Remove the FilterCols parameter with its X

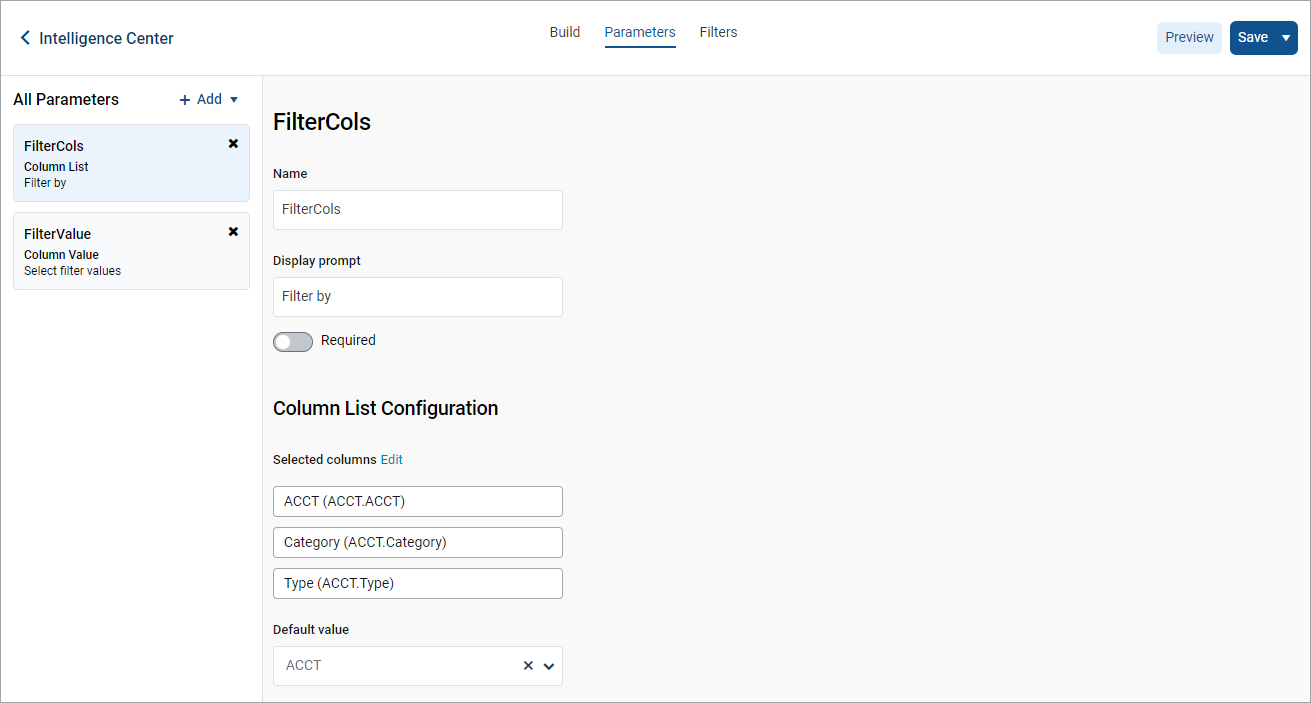[233, 144]
